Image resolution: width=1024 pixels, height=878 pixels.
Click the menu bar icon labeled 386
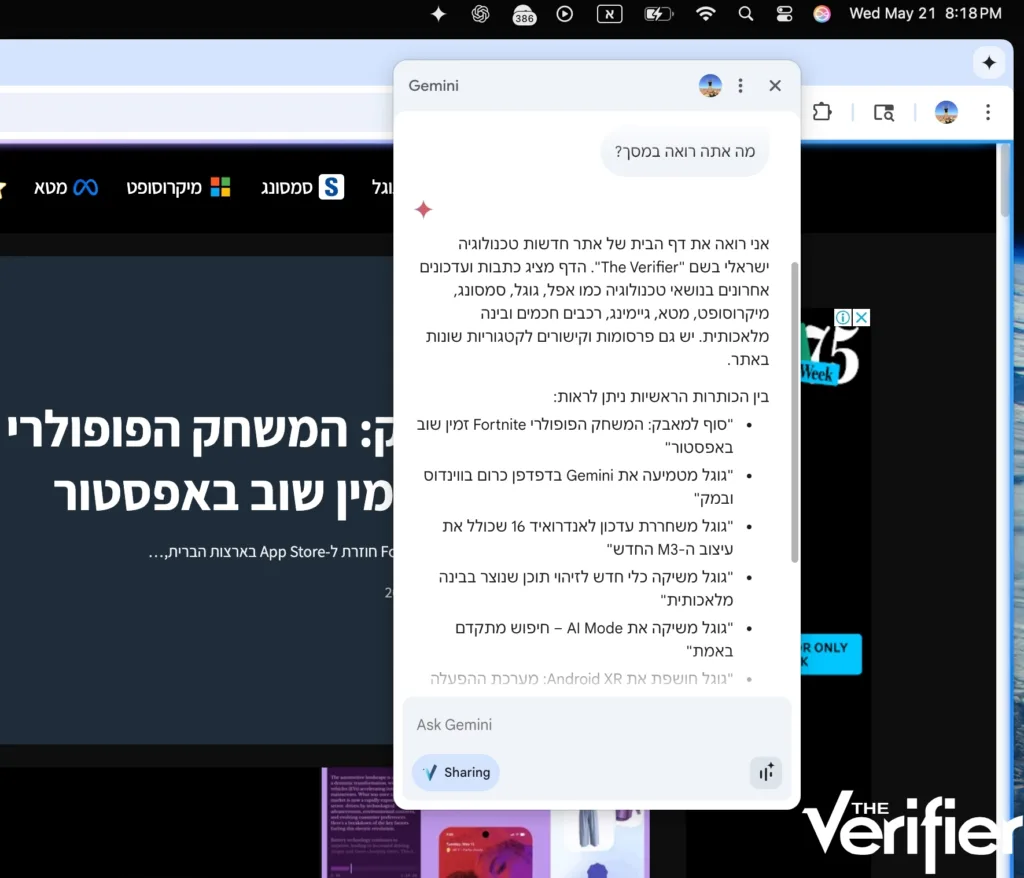(x=524, y=14)
